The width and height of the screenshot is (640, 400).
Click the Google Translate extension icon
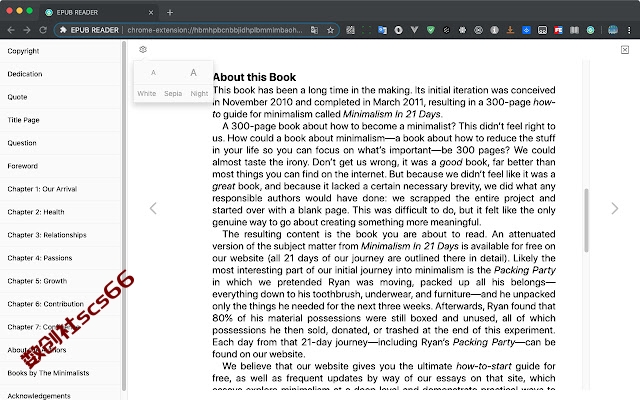[382, 30]
